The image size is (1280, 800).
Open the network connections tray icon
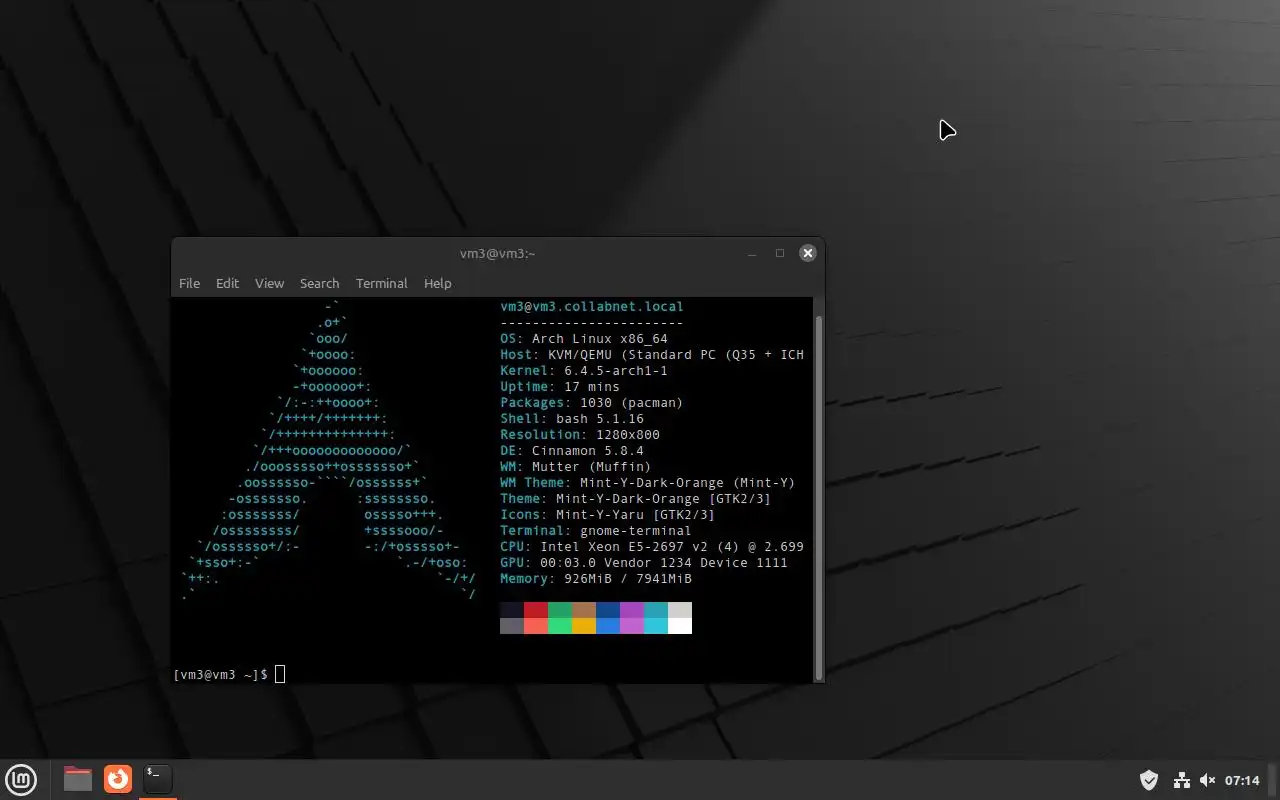click(1181, 780)
